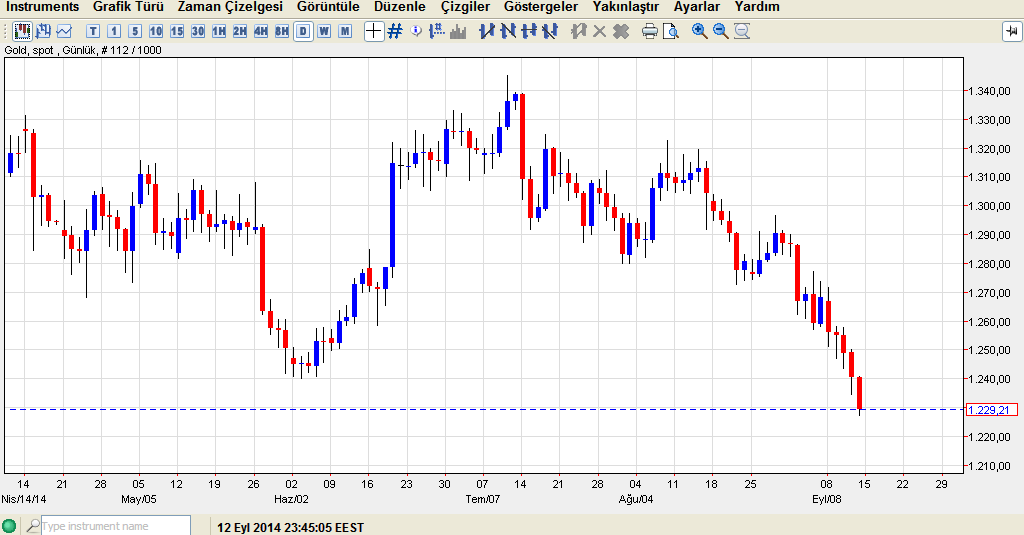Click the greyed edit line icon
Screen dimensions: 1024x535
click(578, 31)
